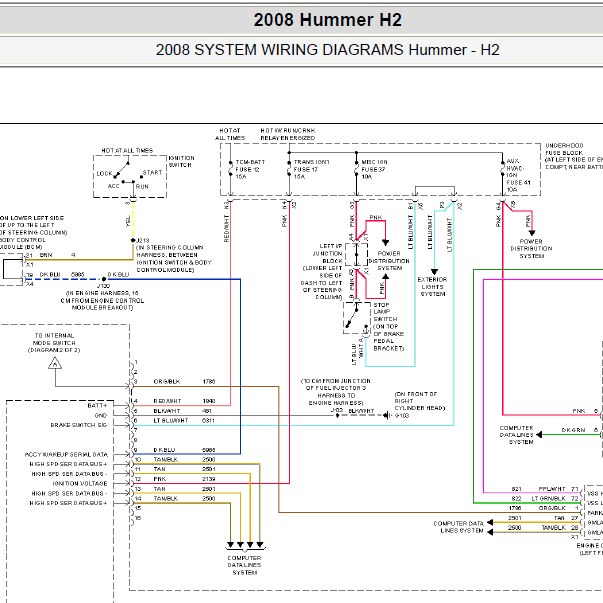The image size is (603, 603).
Task: Click the 'BATT+' terminal label
Action: pyautogui.click(x=97, y=405)
